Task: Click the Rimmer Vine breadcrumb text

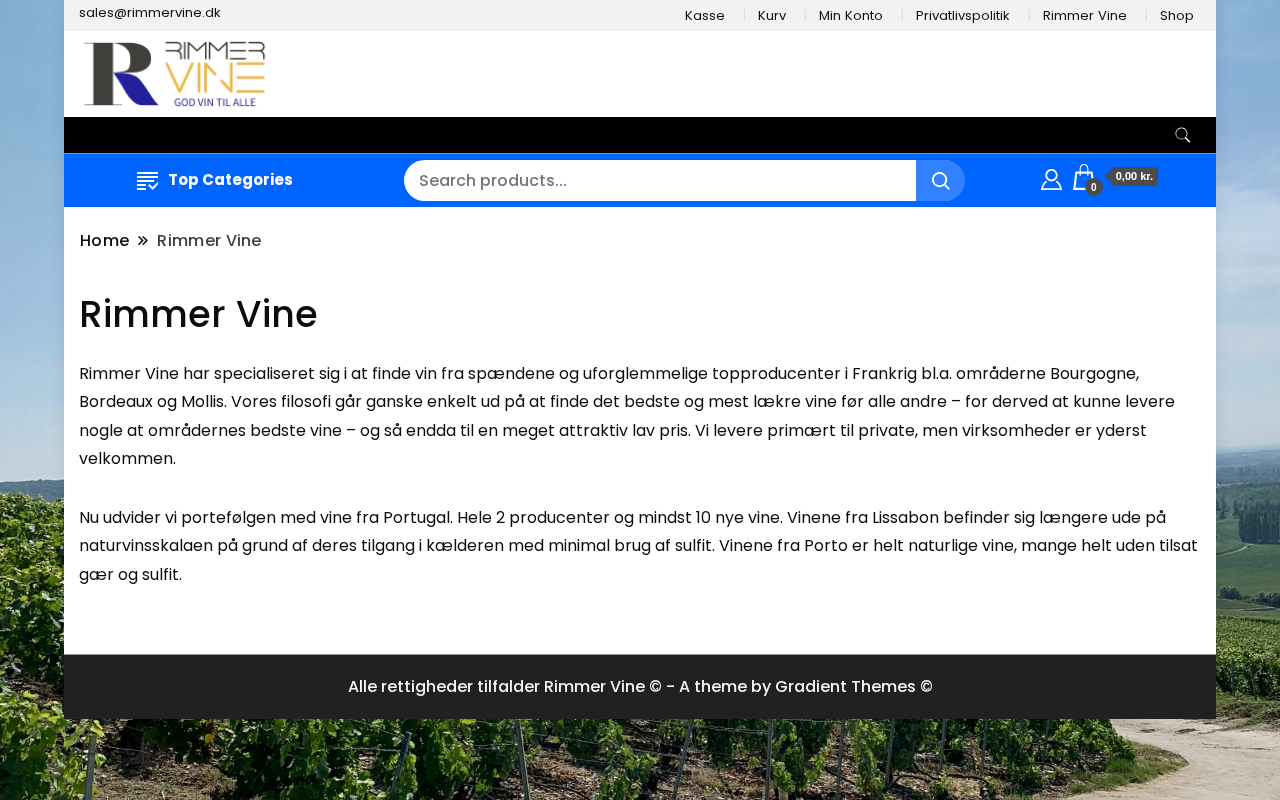Action: (209, 241)
